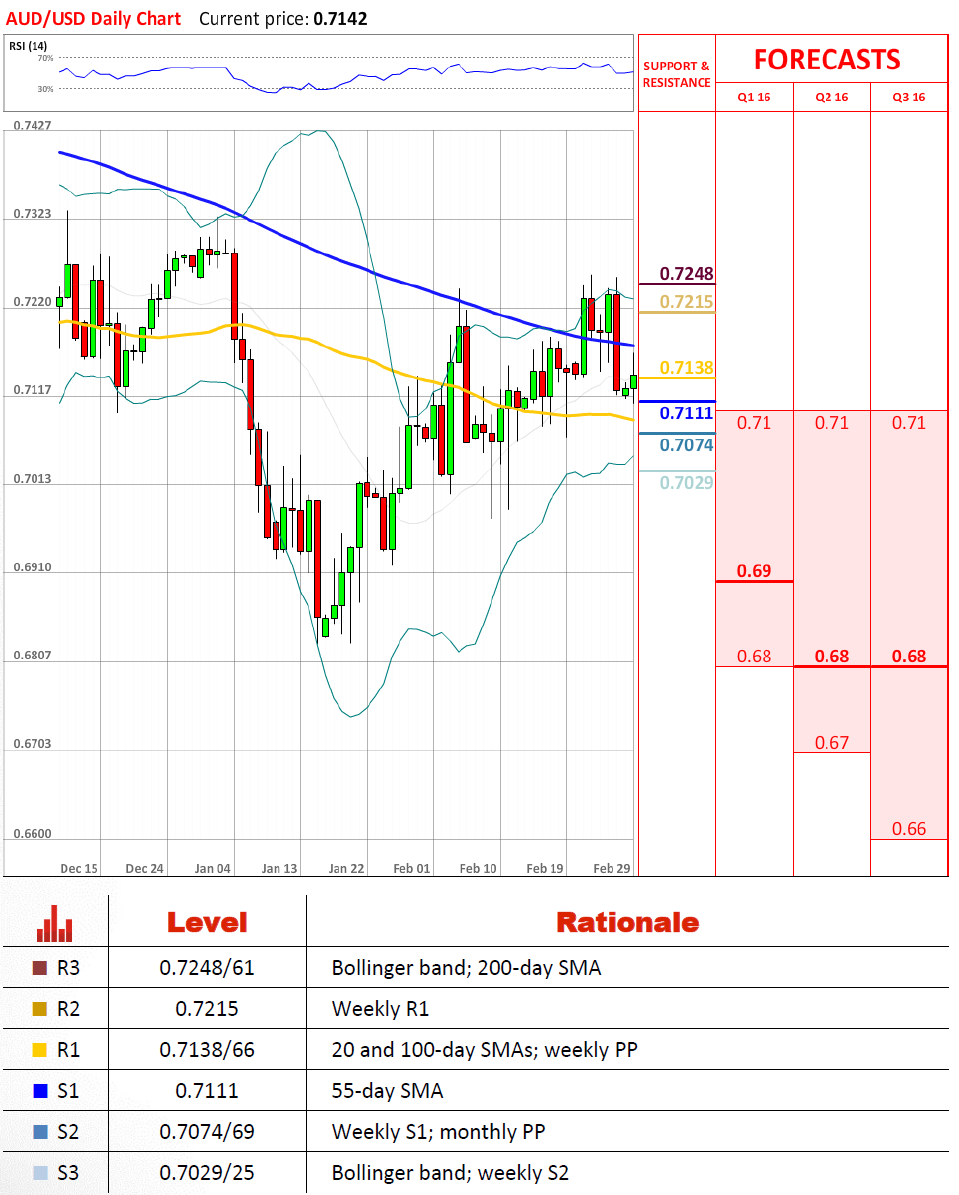Click the RSI 30% threshold label
Viewport: 959px width, 1195px height.
(46, 89)
